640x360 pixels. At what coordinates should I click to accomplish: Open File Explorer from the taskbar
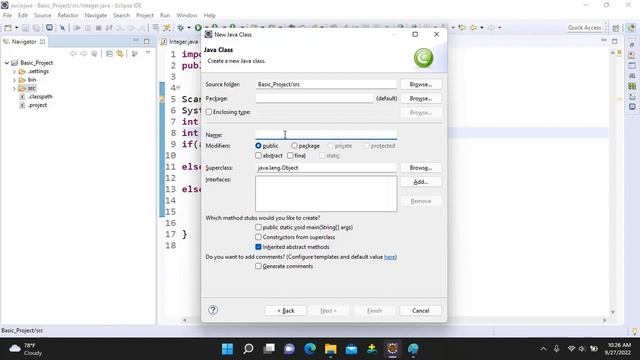331,349
